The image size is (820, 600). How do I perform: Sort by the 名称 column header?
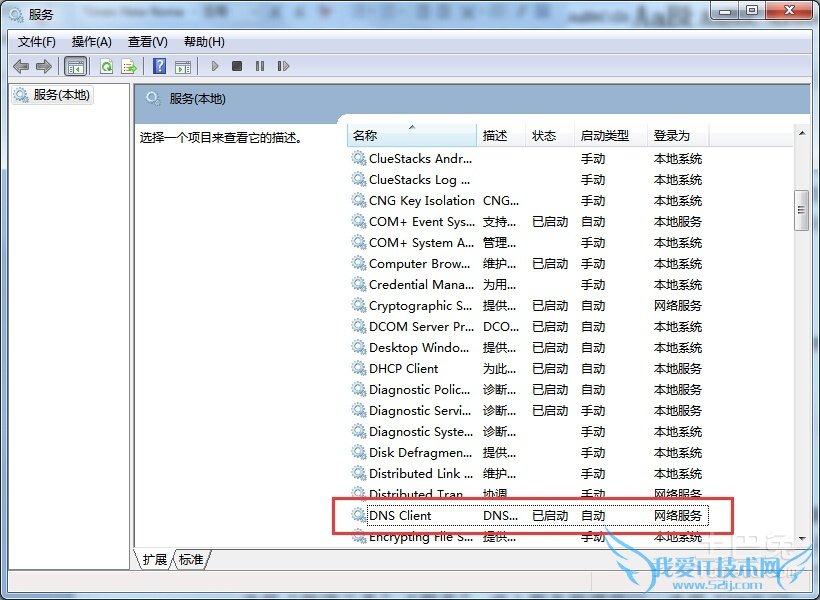coord(412,135)
